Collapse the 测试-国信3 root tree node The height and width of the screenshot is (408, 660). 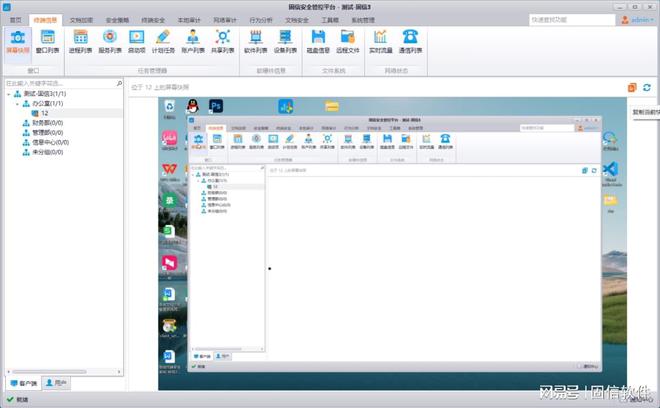[8, 94]
